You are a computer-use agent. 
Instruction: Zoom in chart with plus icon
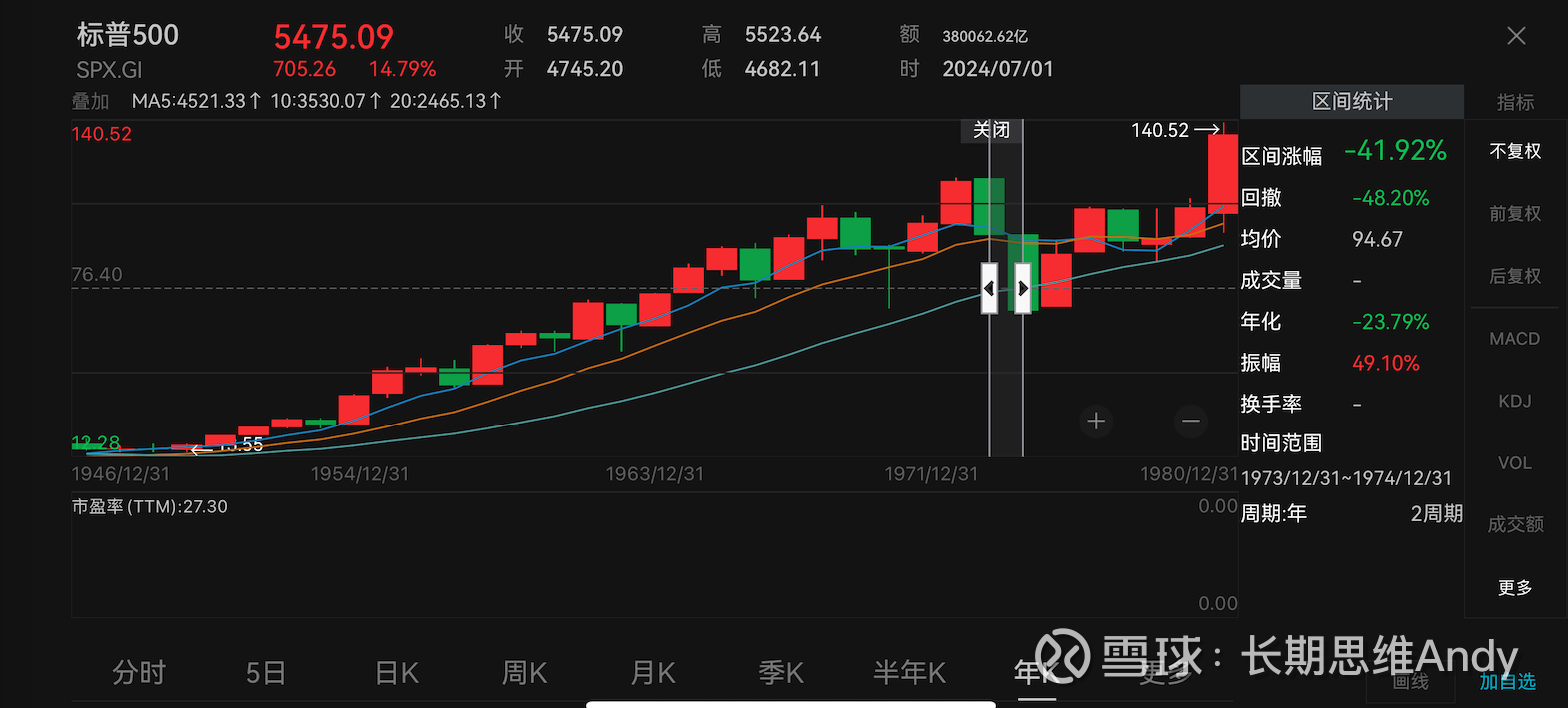[x=1096, y=421]
